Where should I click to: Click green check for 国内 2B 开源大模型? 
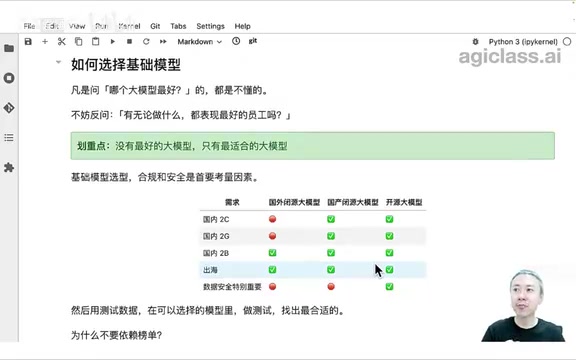(x=389, y=253)
